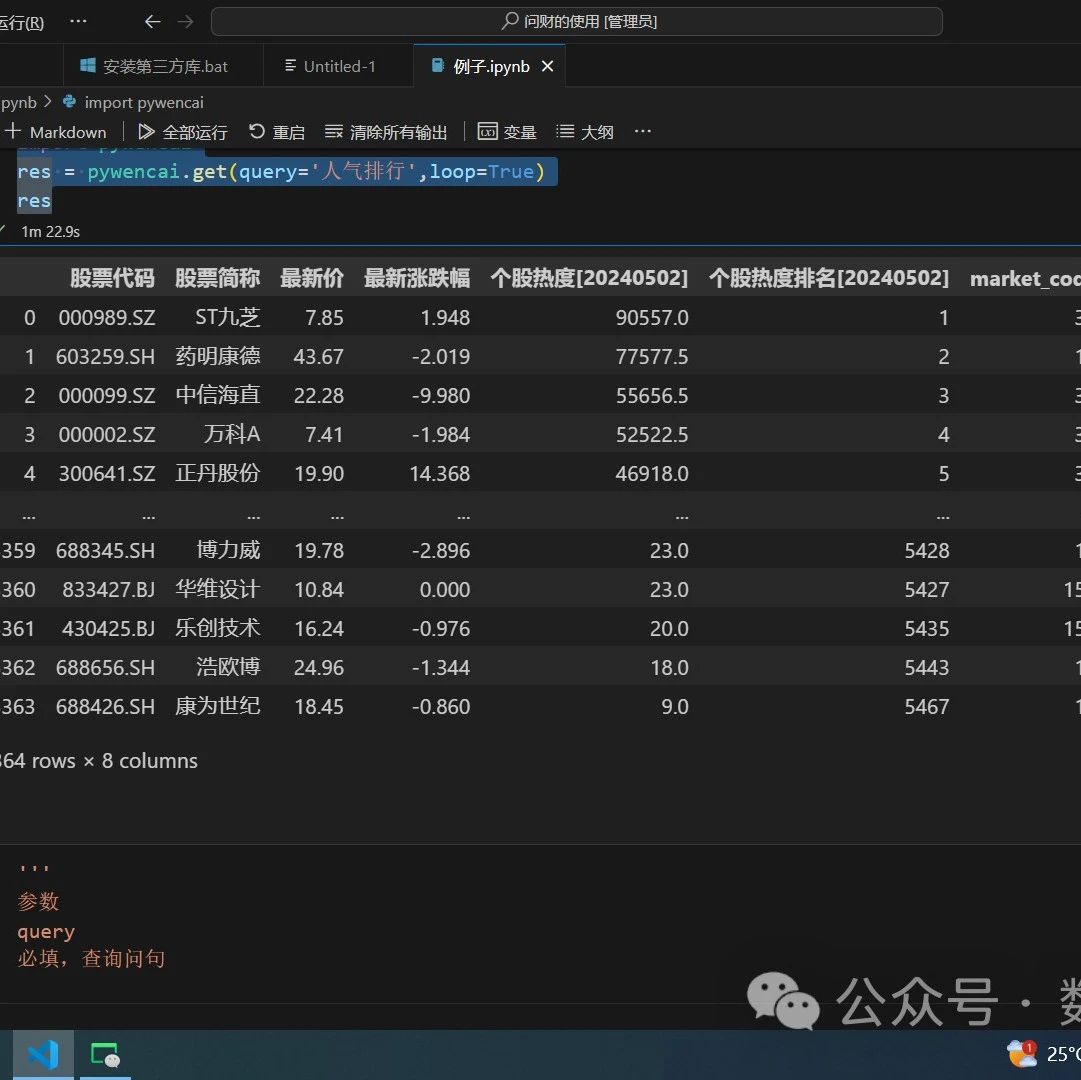Screen dimensions: 1081x1080
Task: Click the 问财的使用 command search box
Action: point(576,21)
